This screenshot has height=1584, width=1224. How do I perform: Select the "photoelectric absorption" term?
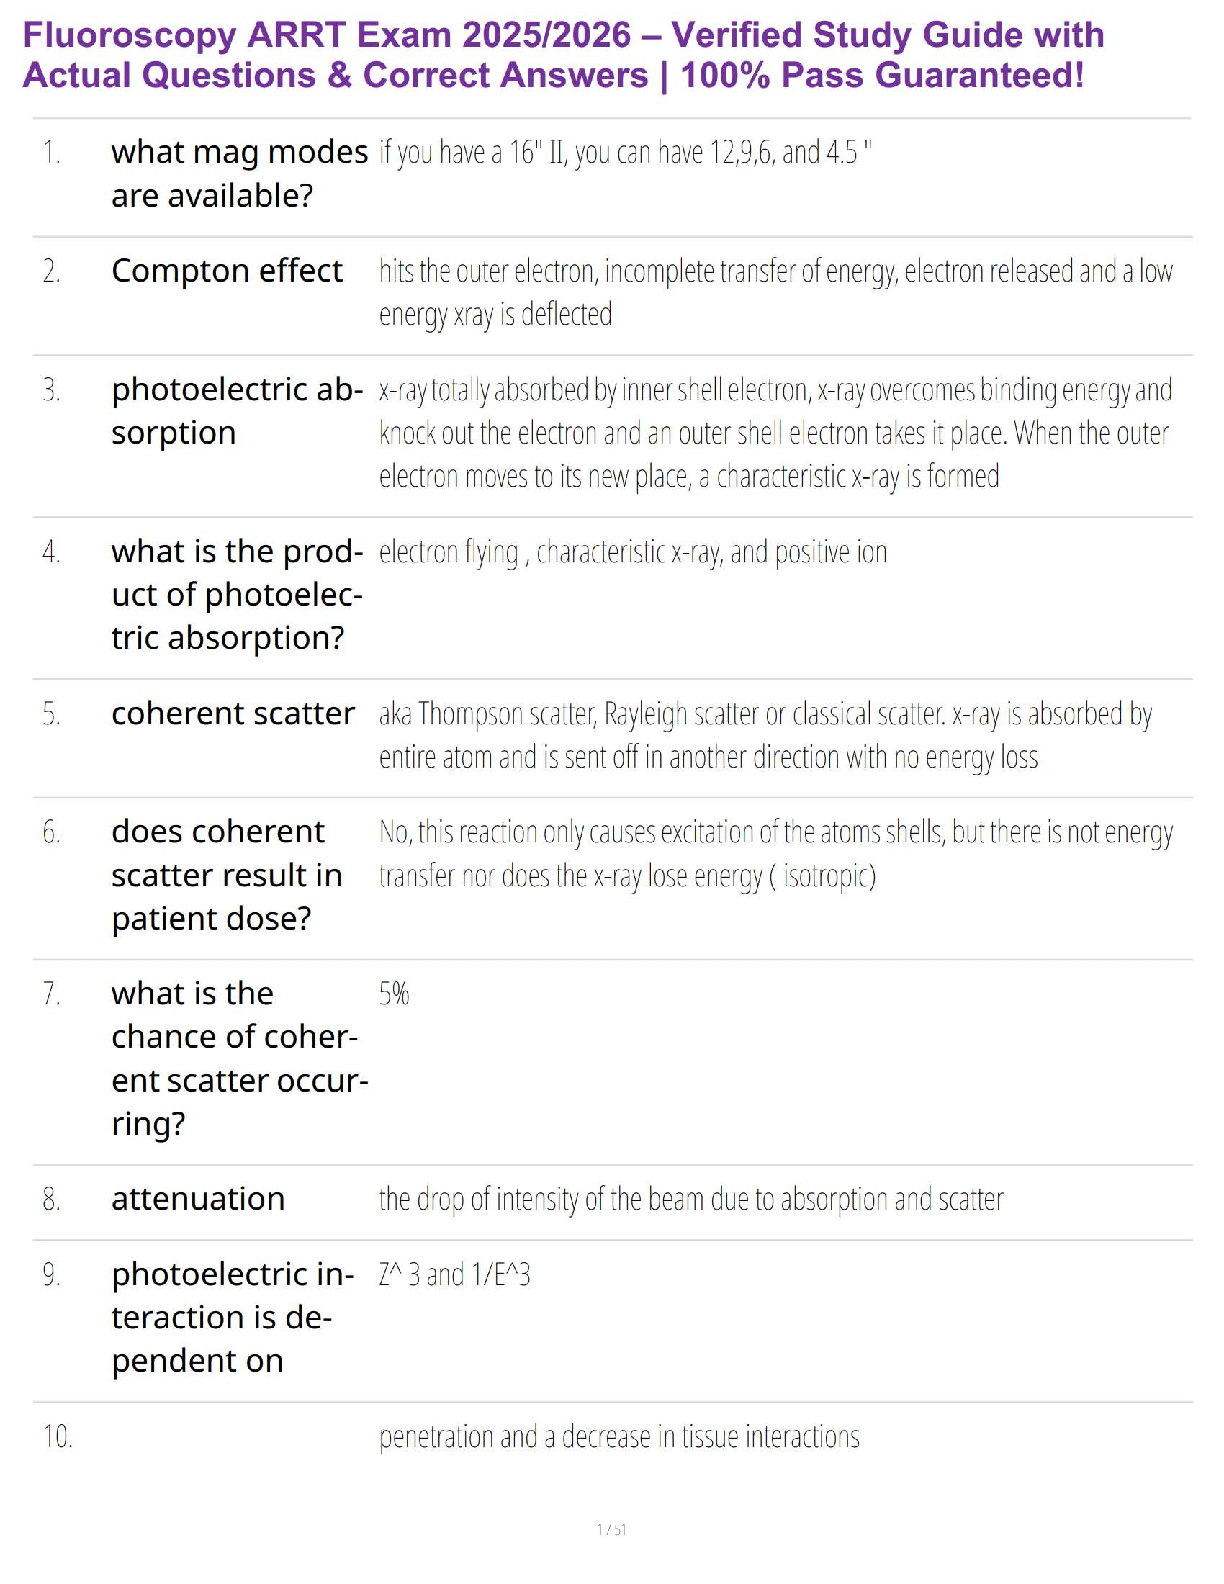click(x=237, y=411)
